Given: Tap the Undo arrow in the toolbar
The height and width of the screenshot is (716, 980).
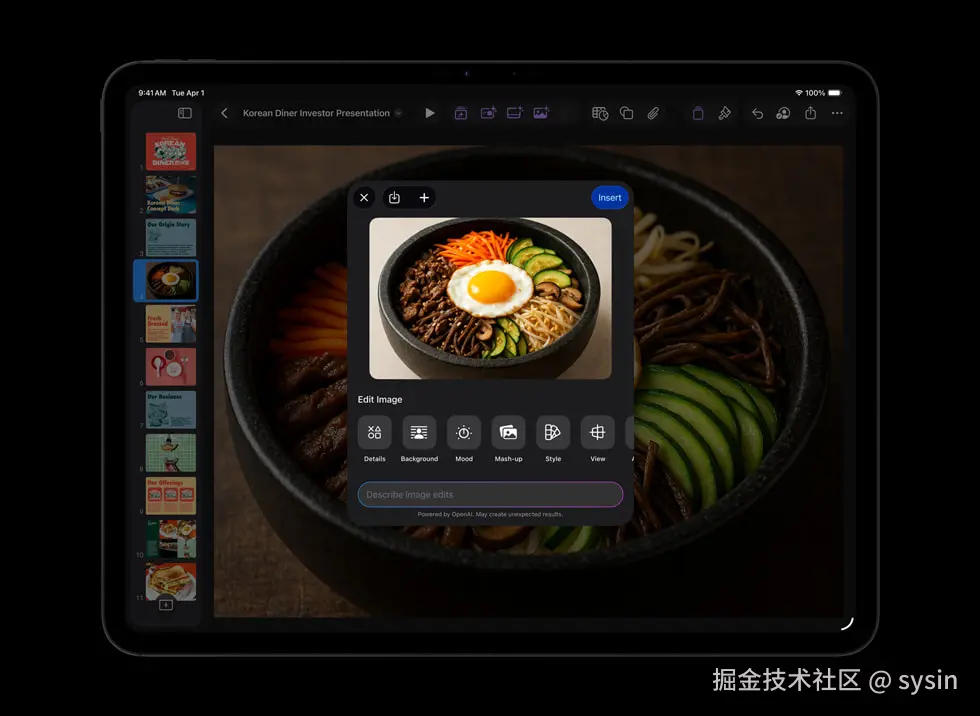Looking at the screenshot, I should click(757, 113).
